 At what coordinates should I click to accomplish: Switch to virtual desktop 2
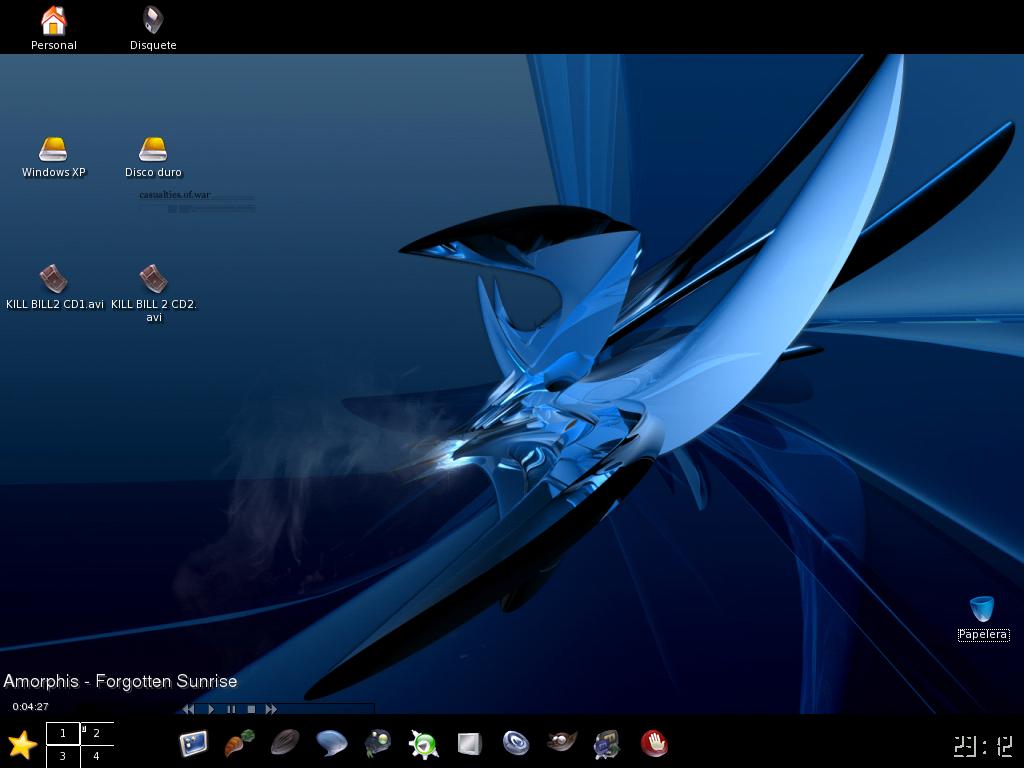pyautogui.click(x=97, y=734)
